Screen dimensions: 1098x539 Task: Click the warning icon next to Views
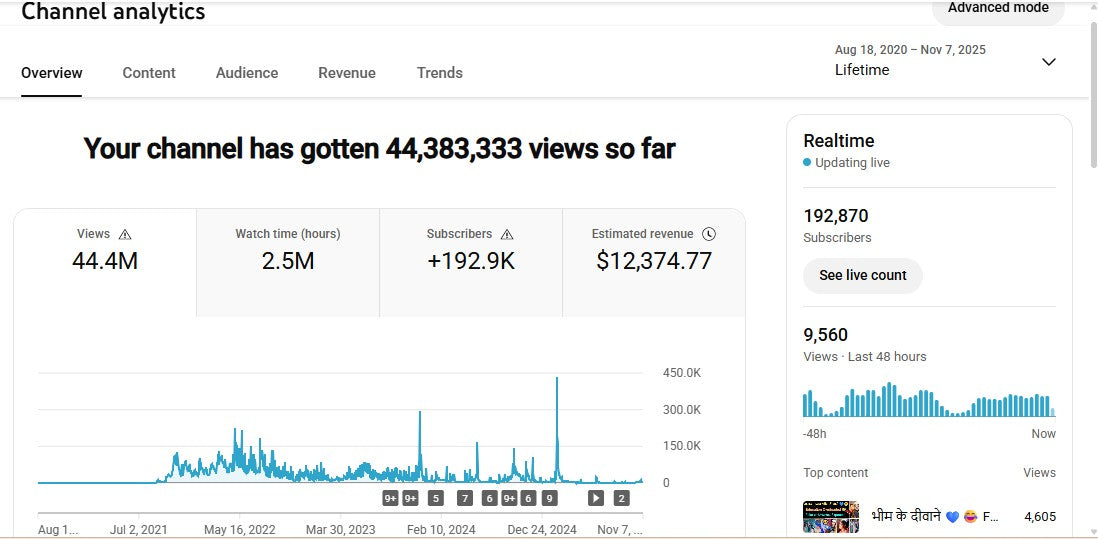click(x=125, y=234)
